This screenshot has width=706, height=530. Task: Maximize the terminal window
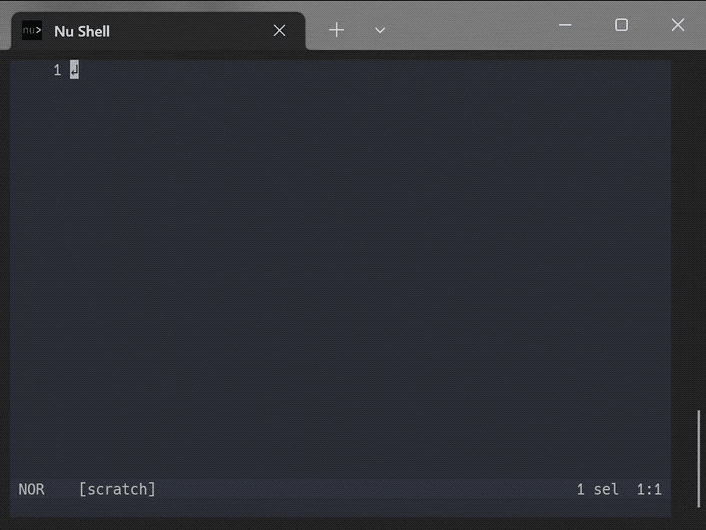[621, 25]
